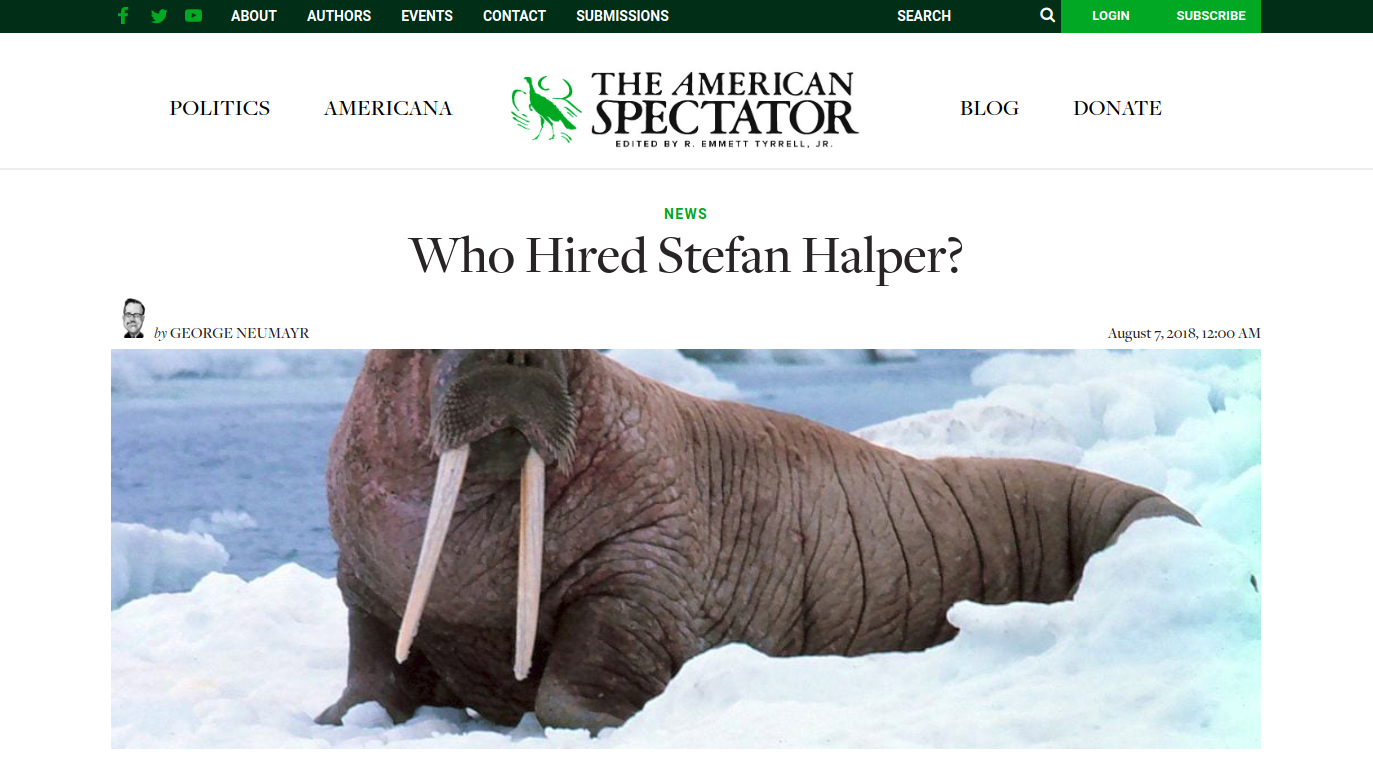Open the About menu item
This screenshot has width=1373, height=774.
coord(253,16)
